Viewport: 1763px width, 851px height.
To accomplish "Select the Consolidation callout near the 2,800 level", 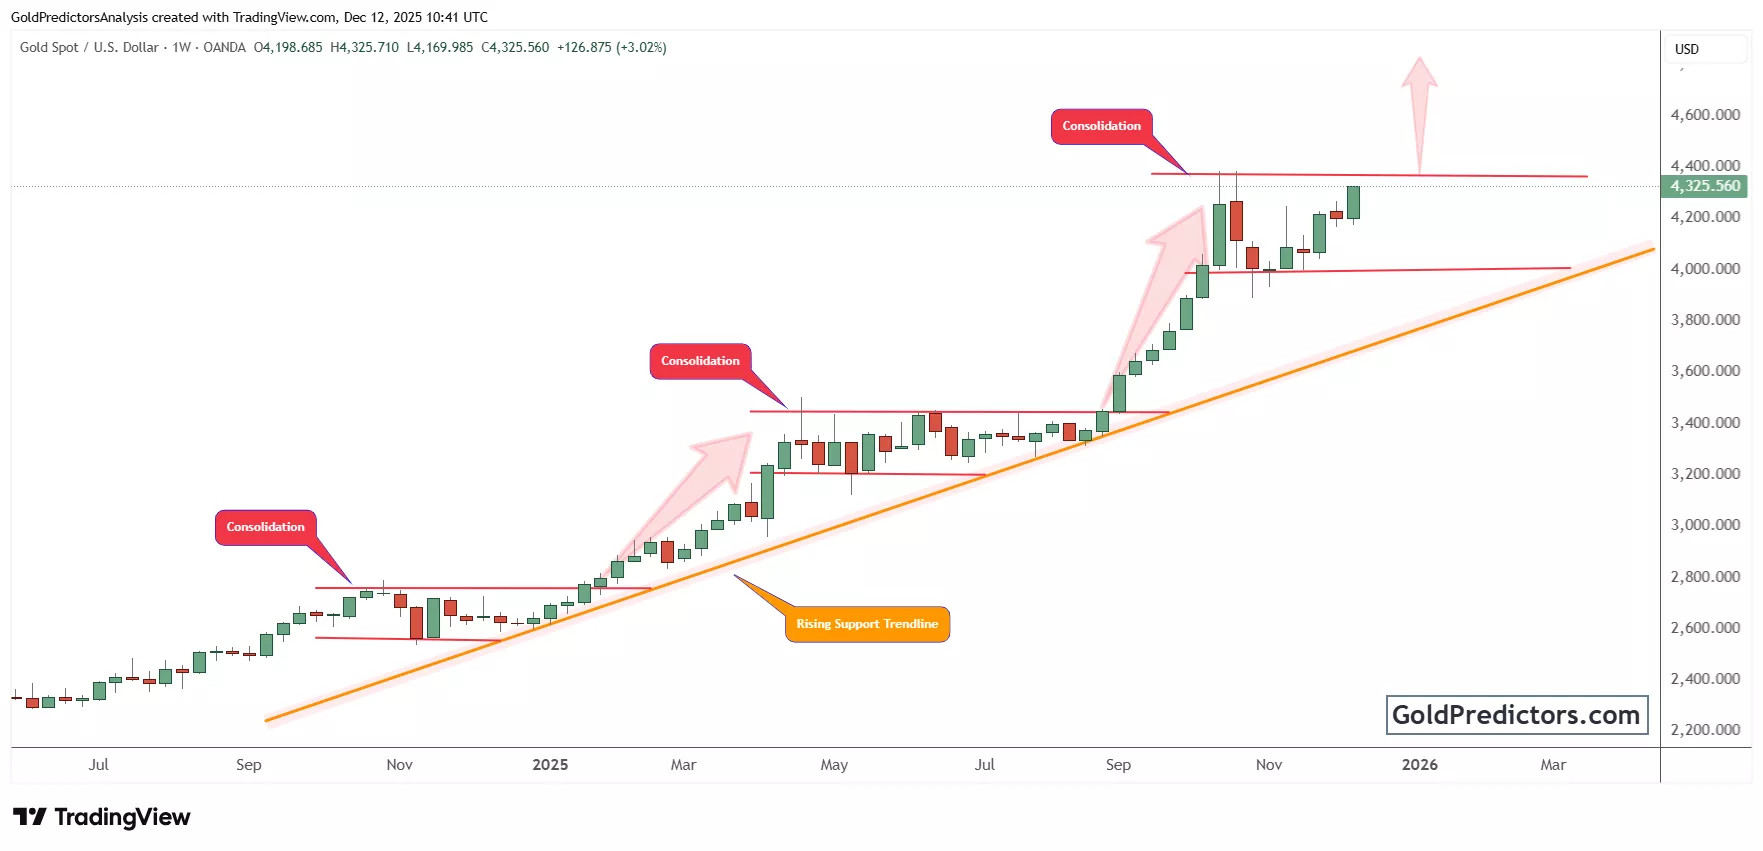I will point(265,527).
